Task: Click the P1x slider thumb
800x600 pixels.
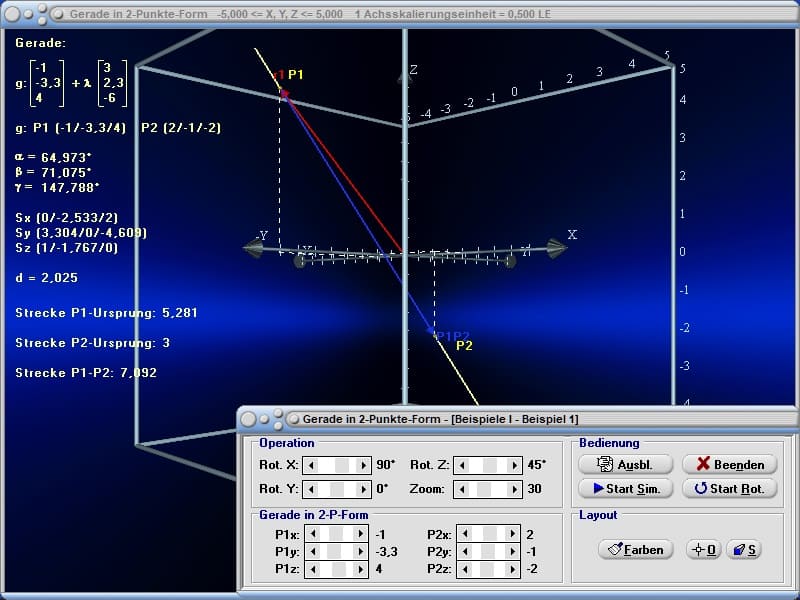Action: coord(335,534)
